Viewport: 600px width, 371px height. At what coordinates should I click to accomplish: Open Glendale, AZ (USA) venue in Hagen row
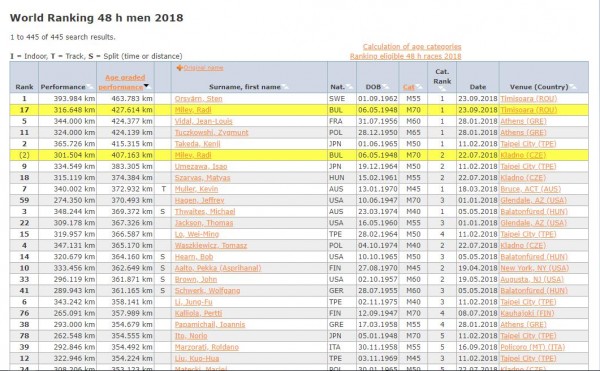point(533,200)
